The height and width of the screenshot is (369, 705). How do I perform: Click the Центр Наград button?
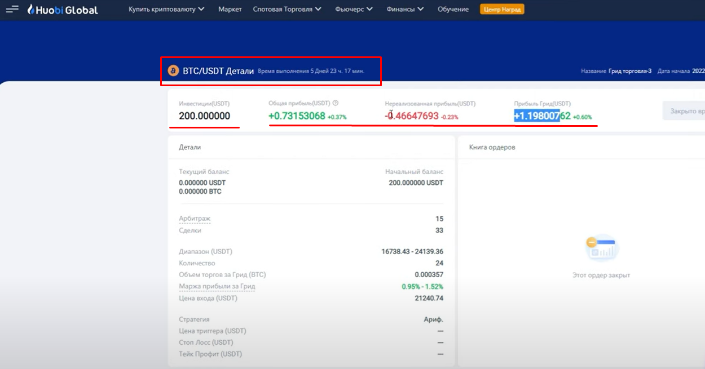tap(502, 9)
